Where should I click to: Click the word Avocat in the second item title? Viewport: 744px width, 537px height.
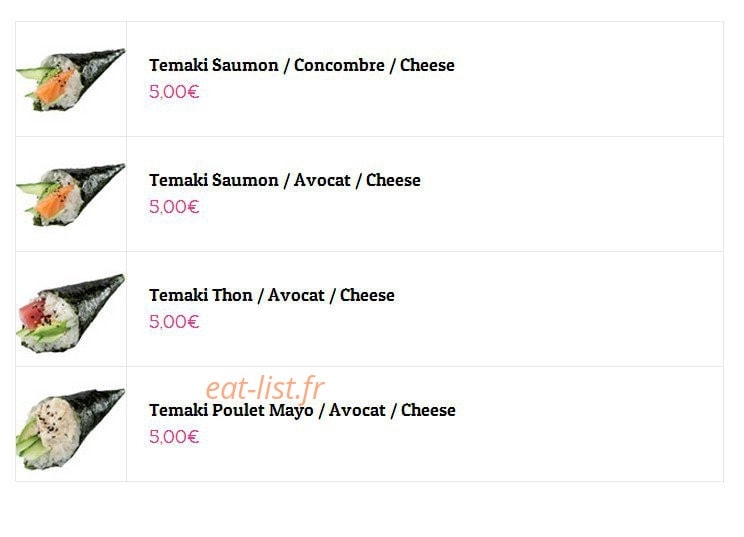(x=322, y=180)
